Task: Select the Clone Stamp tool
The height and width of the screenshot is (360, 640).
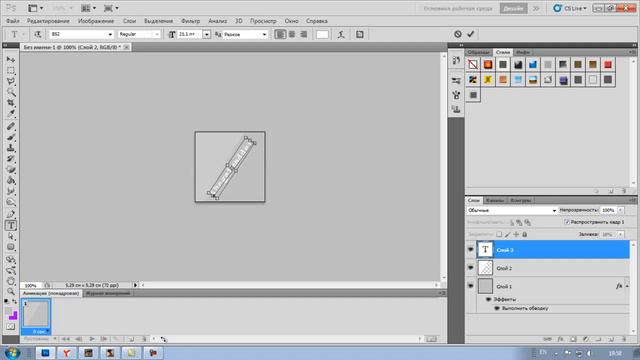Action: click(11, 148)
